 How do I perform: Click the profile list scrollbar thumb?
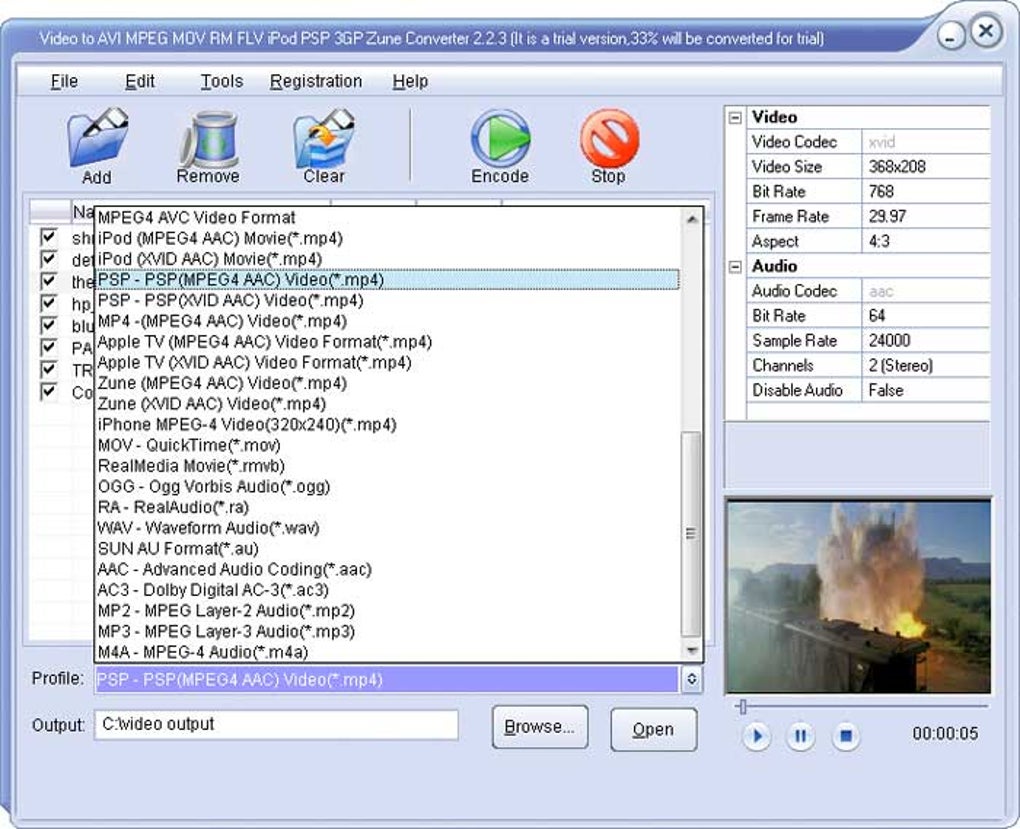[x=691, y=534]
